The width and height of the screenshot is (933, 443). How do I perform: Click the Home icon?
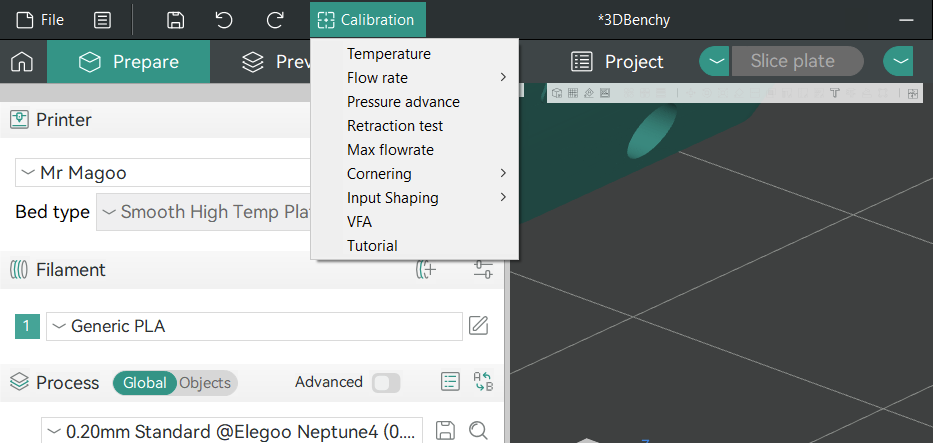coord(22,62)
